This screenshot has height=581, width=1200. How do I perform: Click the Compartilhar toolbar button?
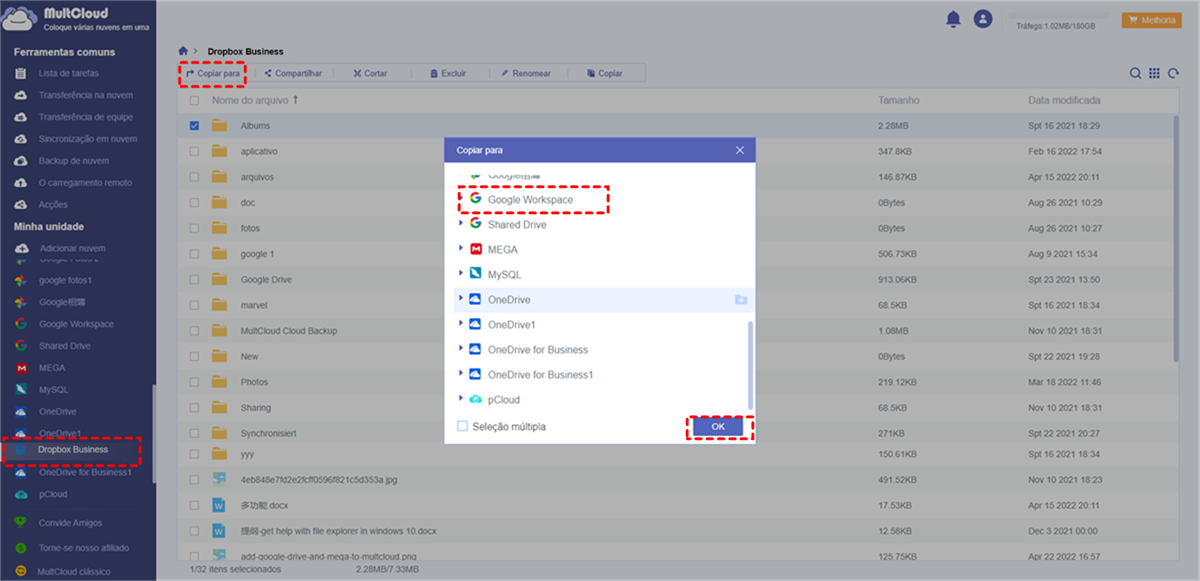pyautogui.click(x=293, y=74)
